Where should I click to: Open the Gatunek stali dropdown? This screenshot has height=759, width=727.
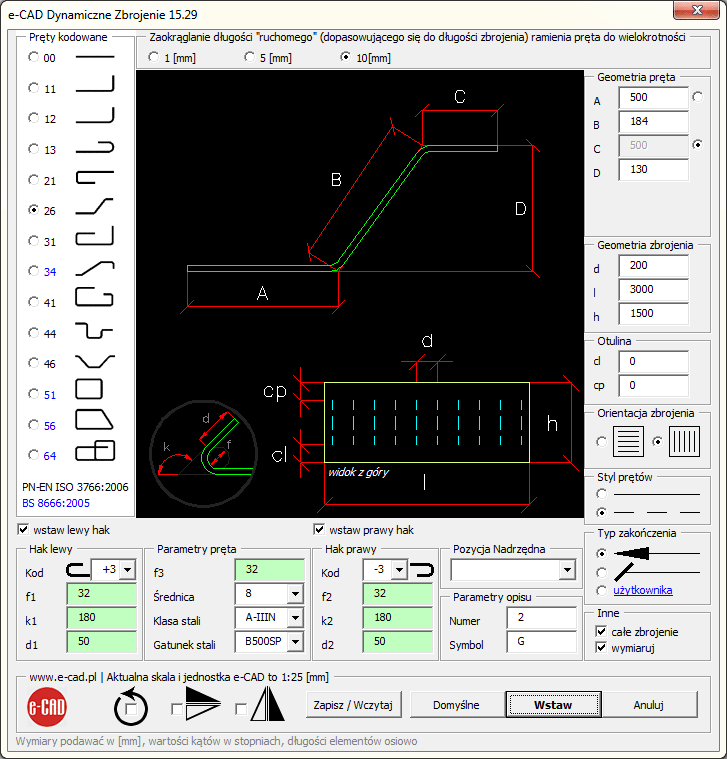295,642
